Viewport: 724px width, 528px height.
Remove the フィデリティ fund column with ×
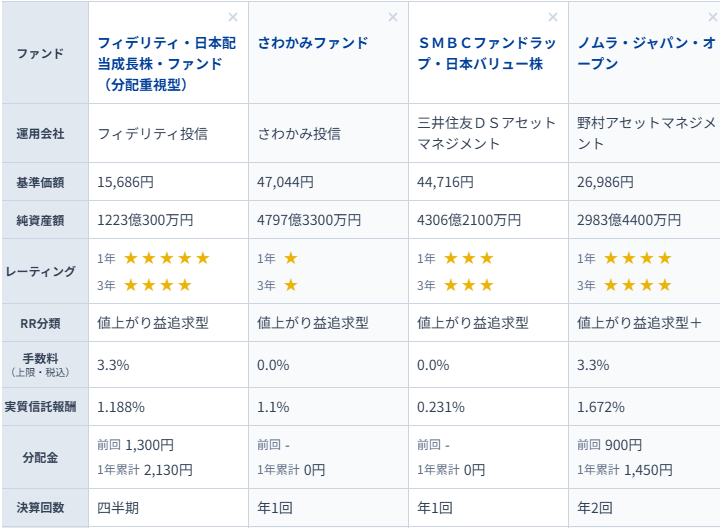pos(233,17)
